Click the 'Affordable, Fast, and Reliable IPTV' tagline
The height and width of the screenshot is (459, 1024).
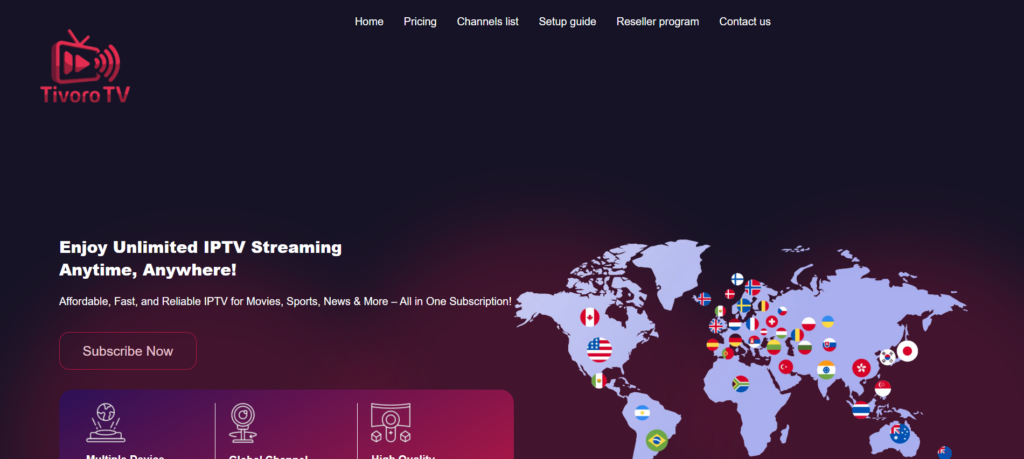coord(285,302)
